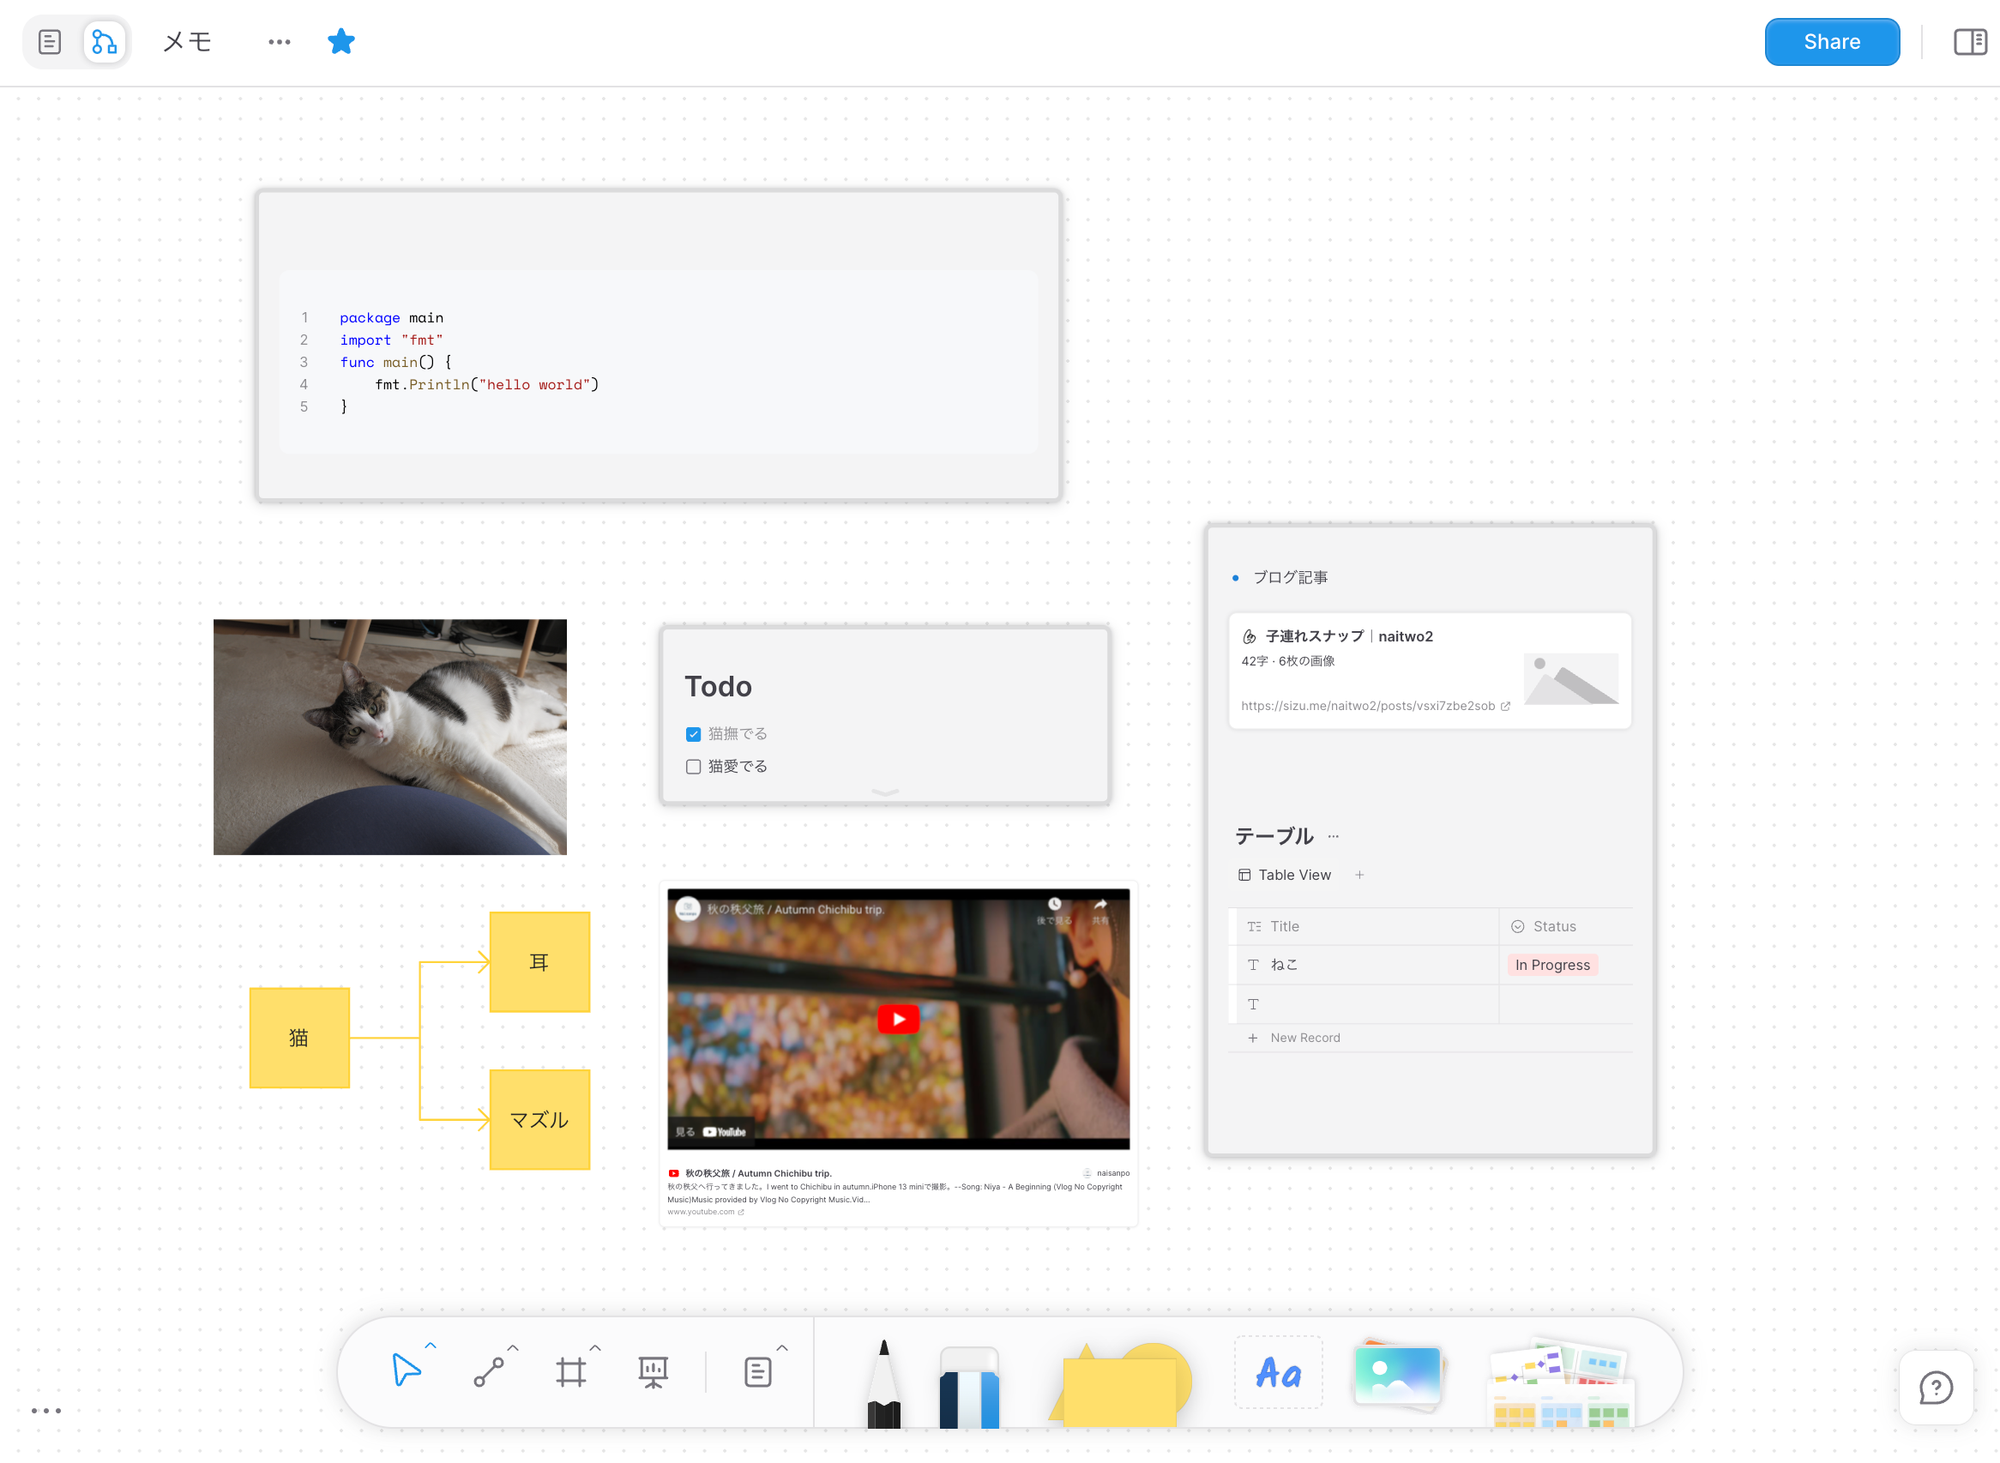Check the 猫愛でる todo item
Screen dimensions: 2000x1463
point(693,767)
